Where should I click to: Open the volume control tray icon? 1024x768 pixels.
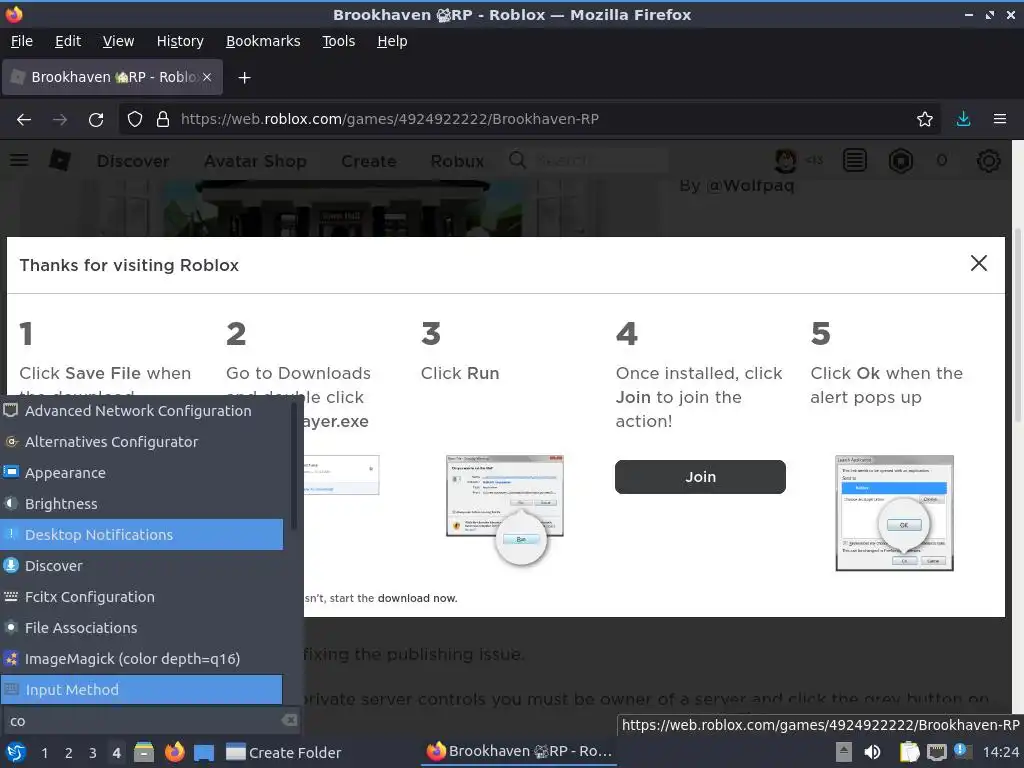point(872,752)
